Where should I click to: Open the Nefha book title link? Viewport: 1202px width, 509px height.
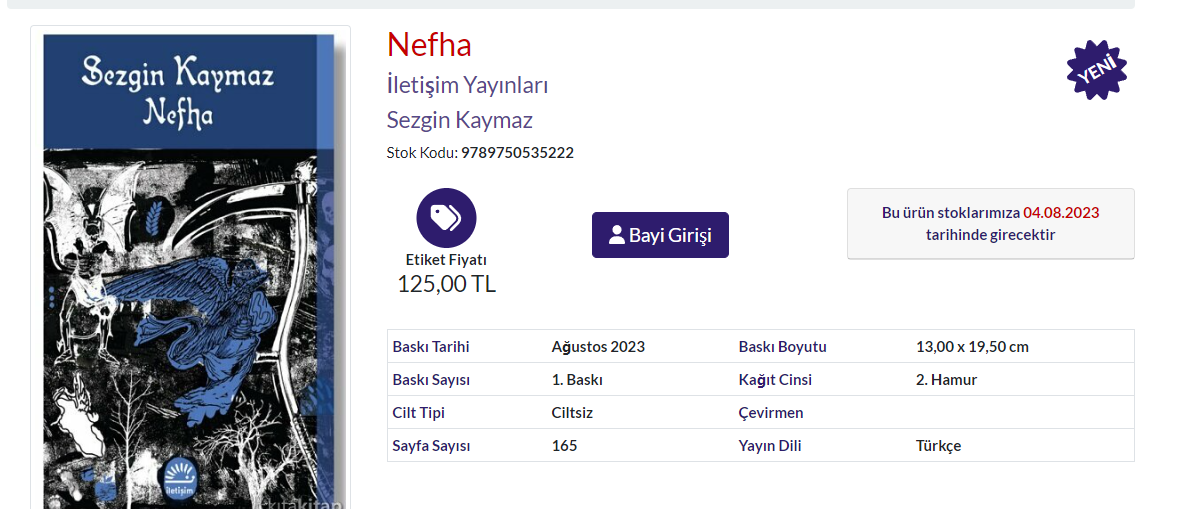(429, 45)
